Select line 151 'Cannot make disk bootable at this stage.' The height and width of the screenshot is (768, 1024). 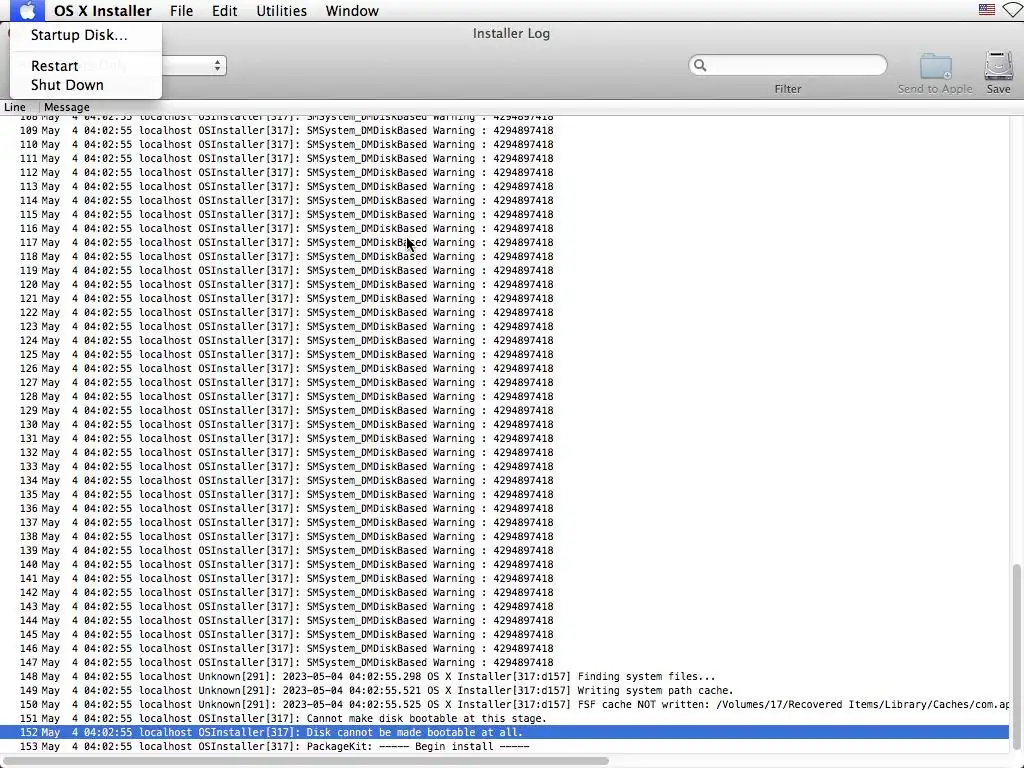tap(504, 718)
